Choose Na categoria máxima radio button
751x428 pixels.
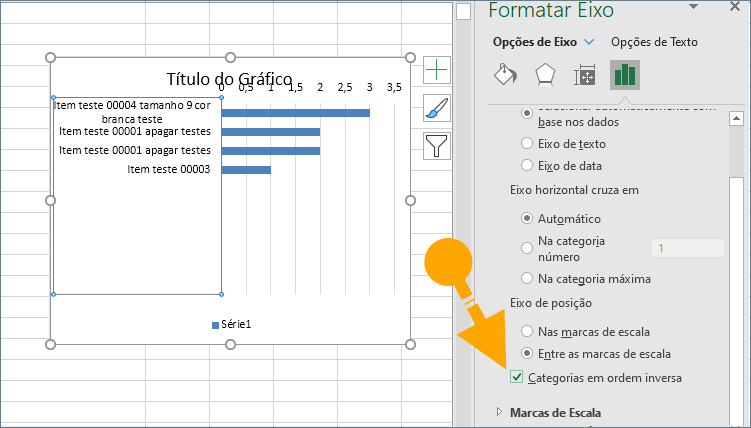pos(527,278)
